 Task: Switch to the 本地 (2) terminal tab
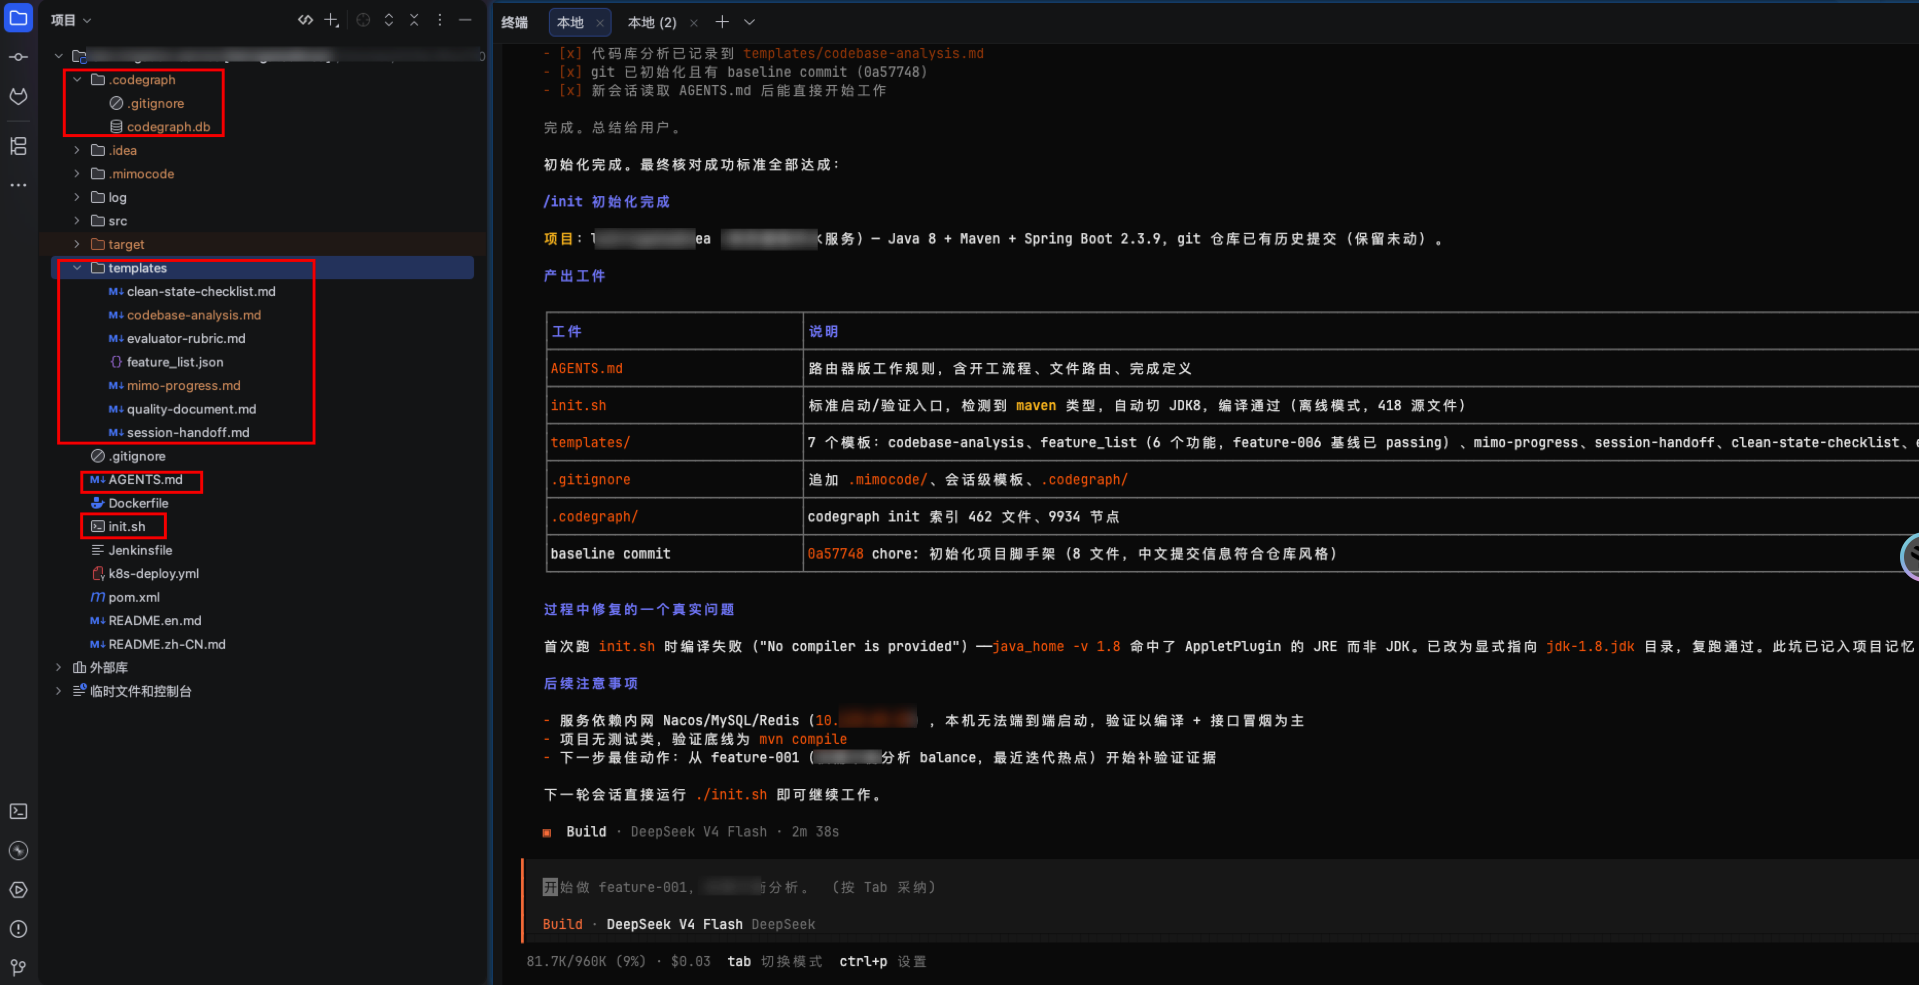pos(652,22)
